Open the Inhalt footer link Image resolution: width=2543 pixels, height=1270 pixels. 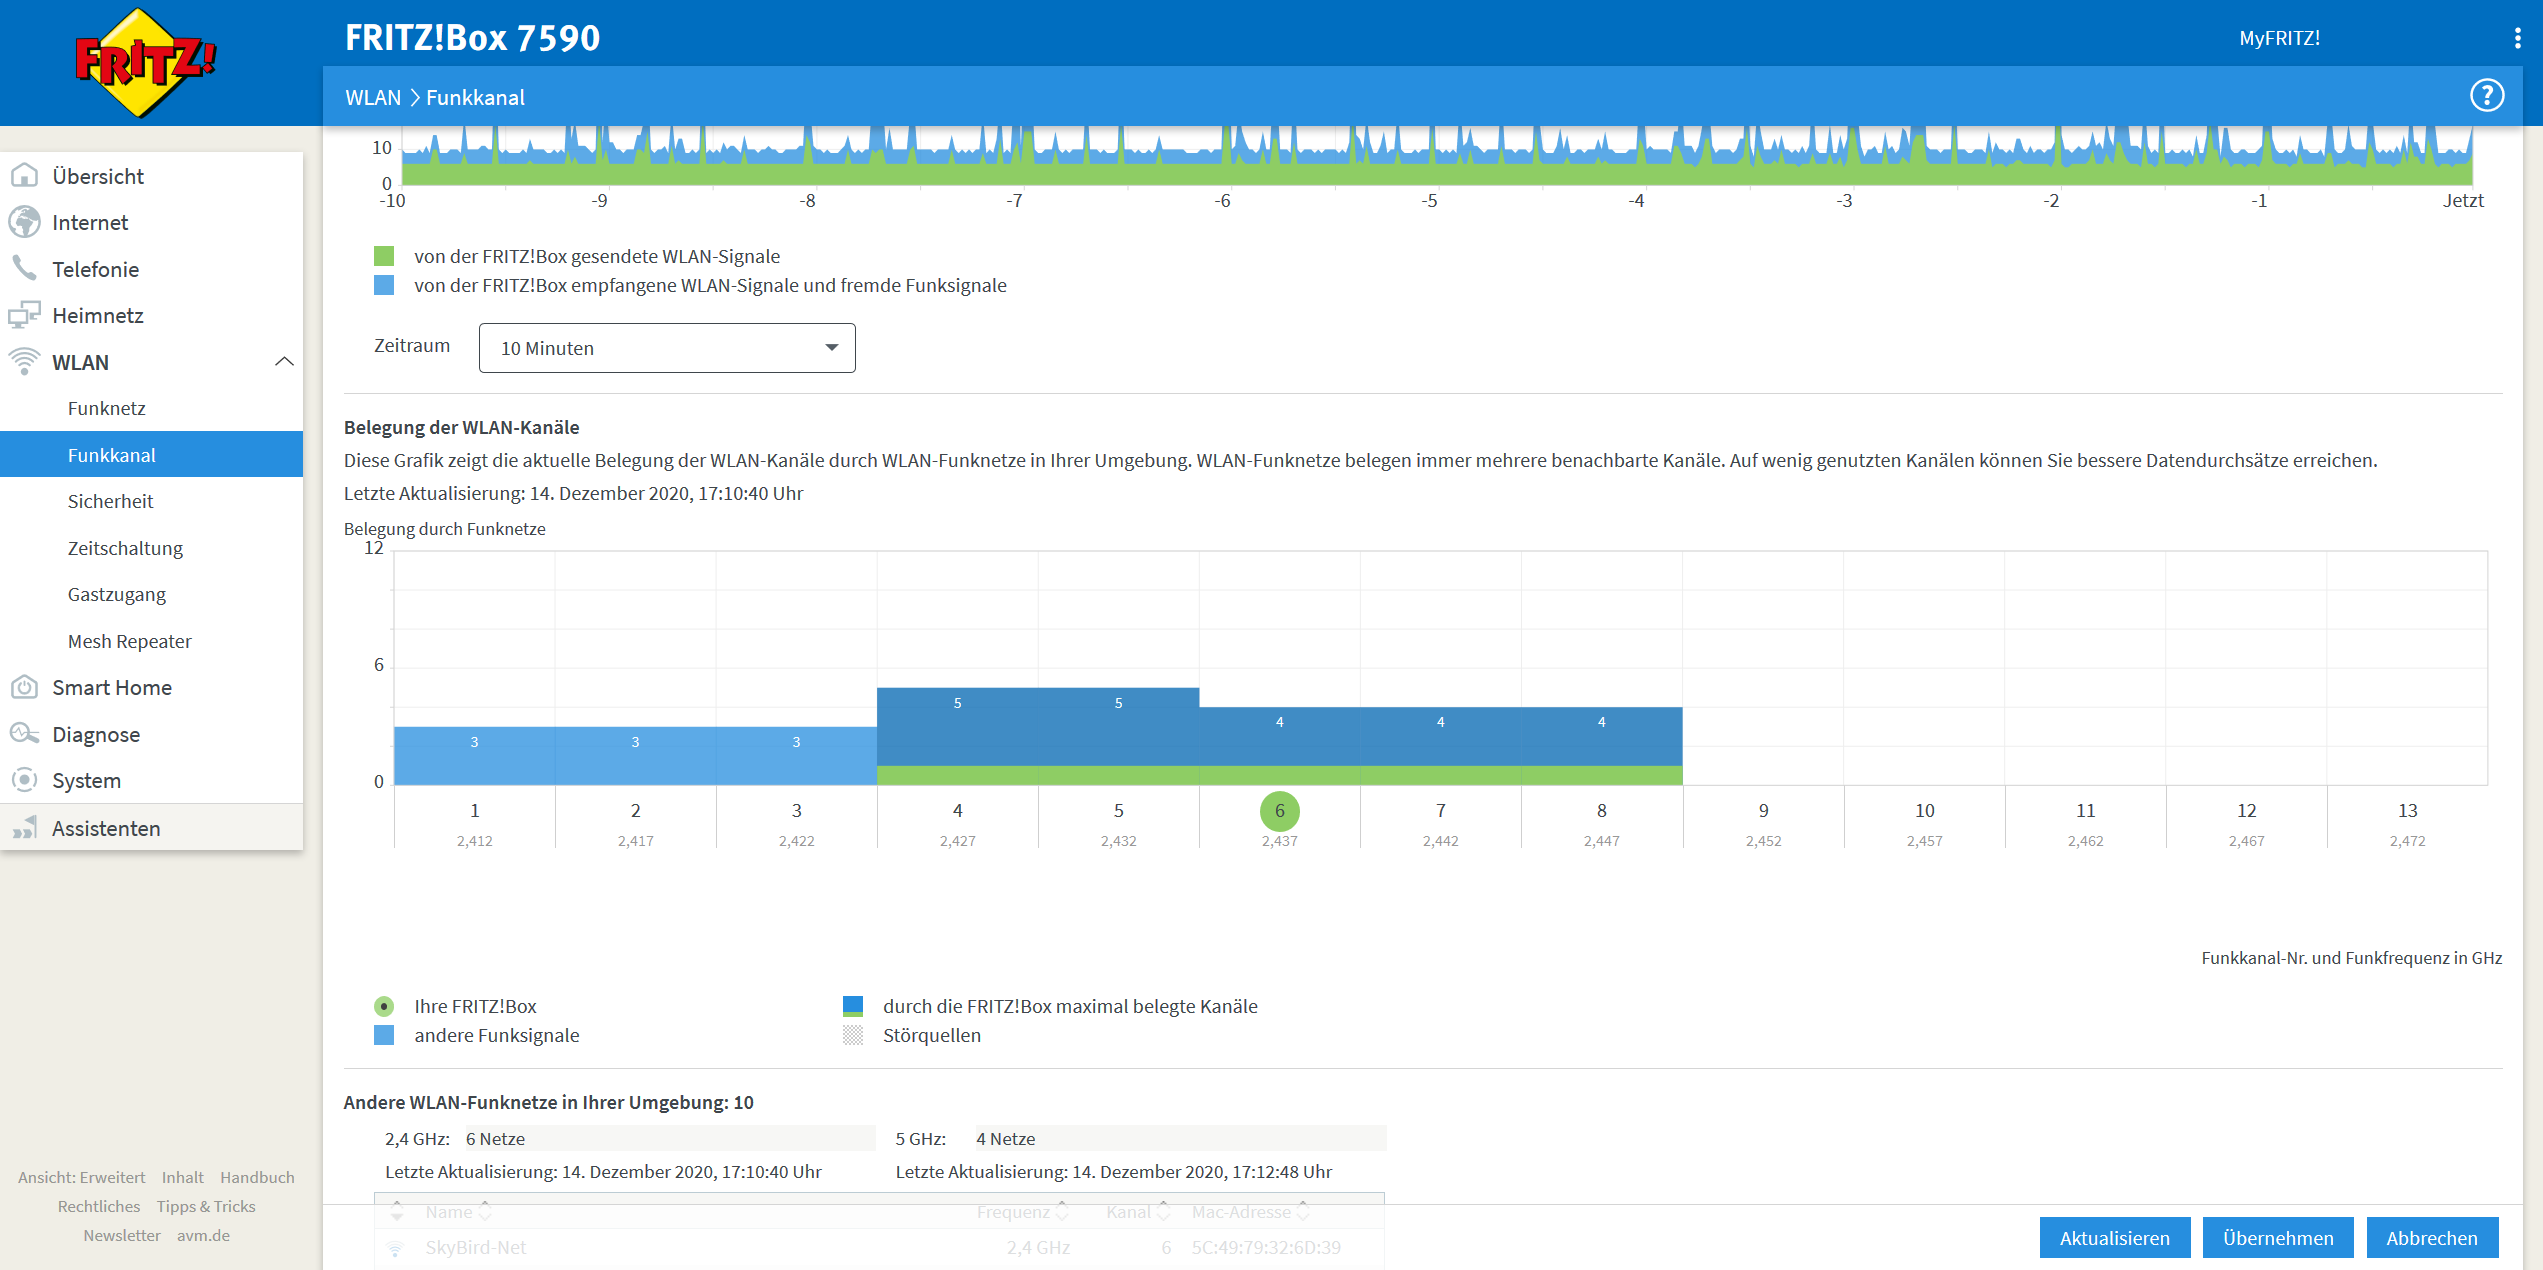pyautogui.click(x=182, y=1177)
